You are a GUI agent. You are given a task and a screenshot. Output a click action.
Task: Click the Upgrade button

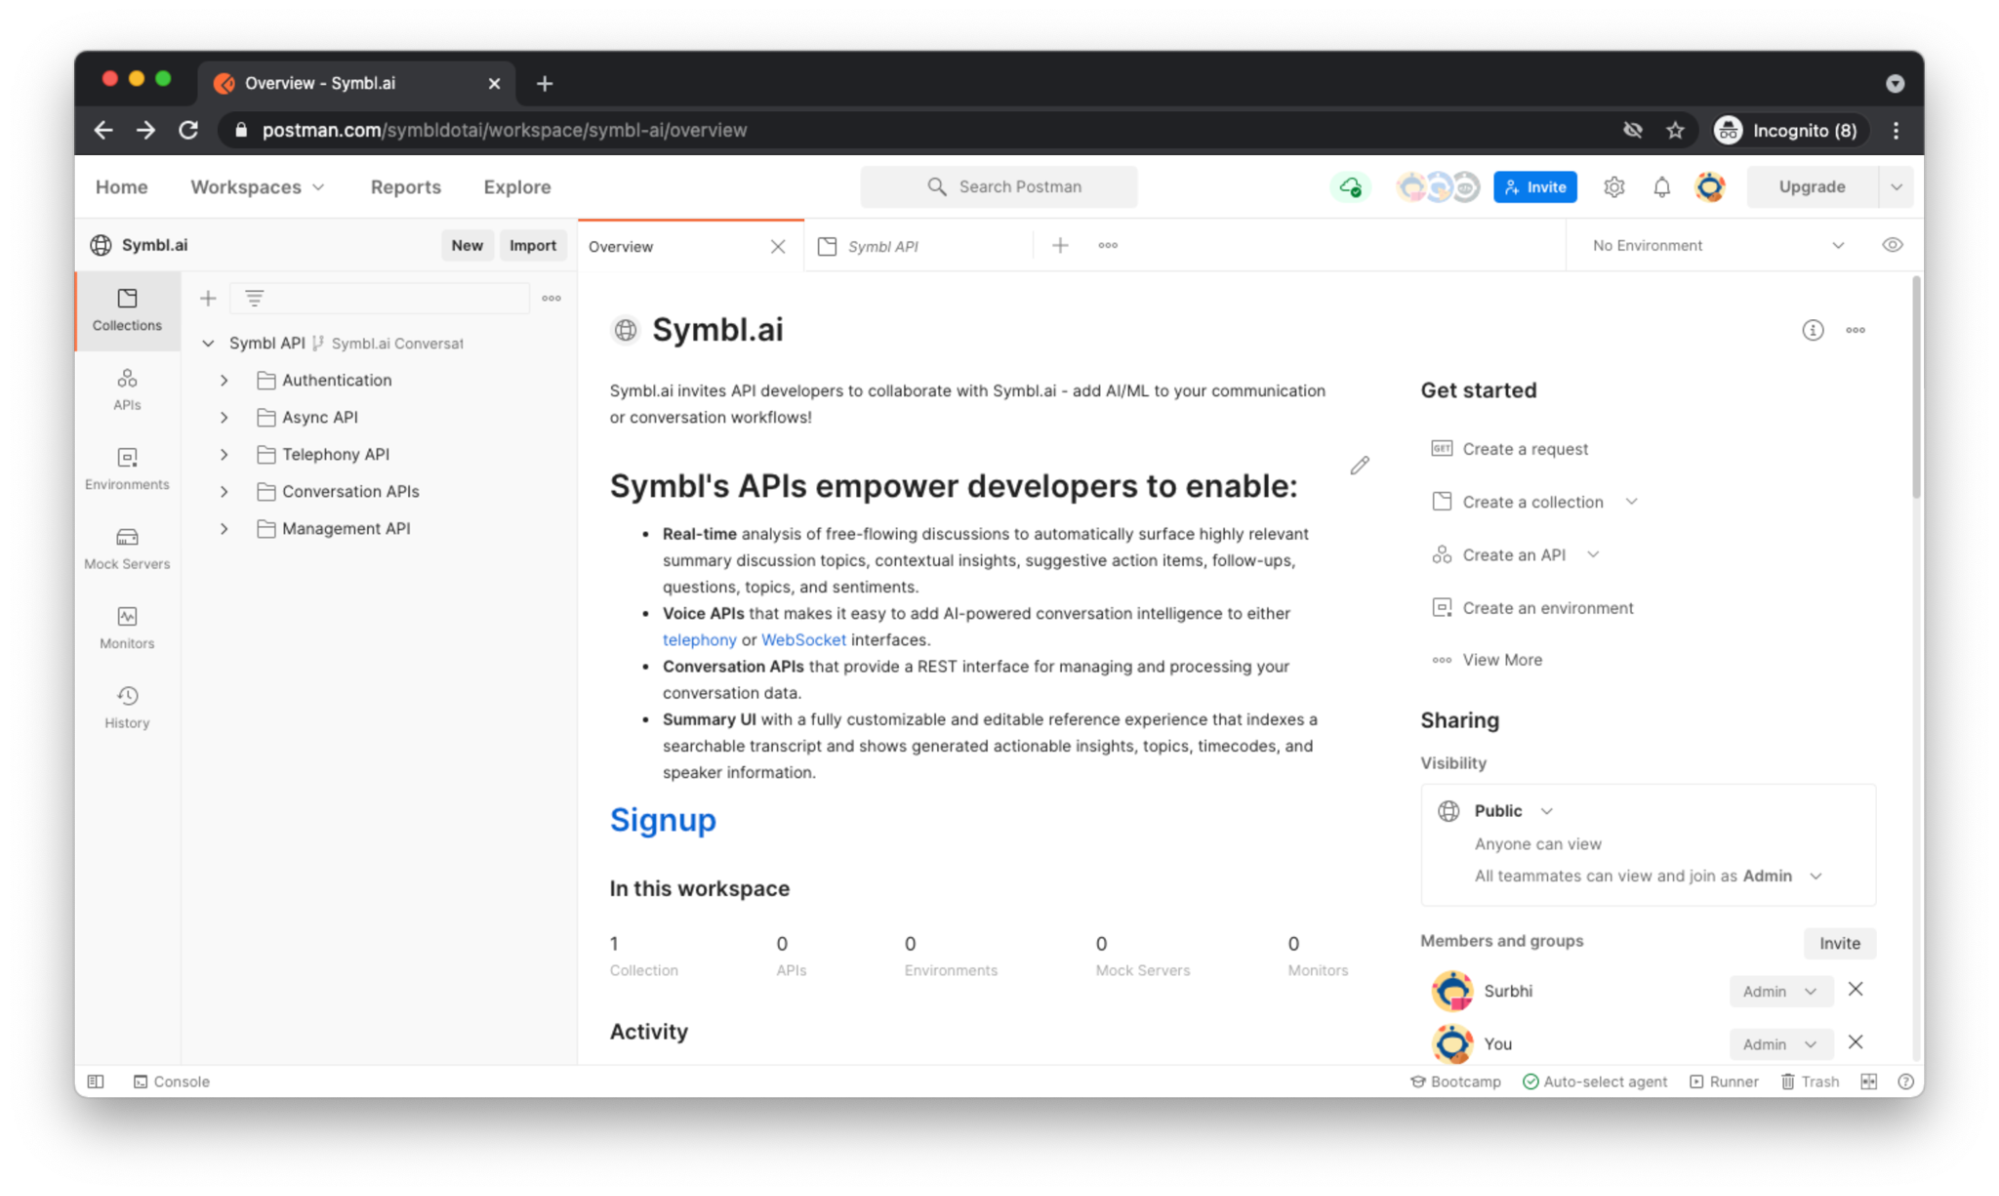point(1811,187)
